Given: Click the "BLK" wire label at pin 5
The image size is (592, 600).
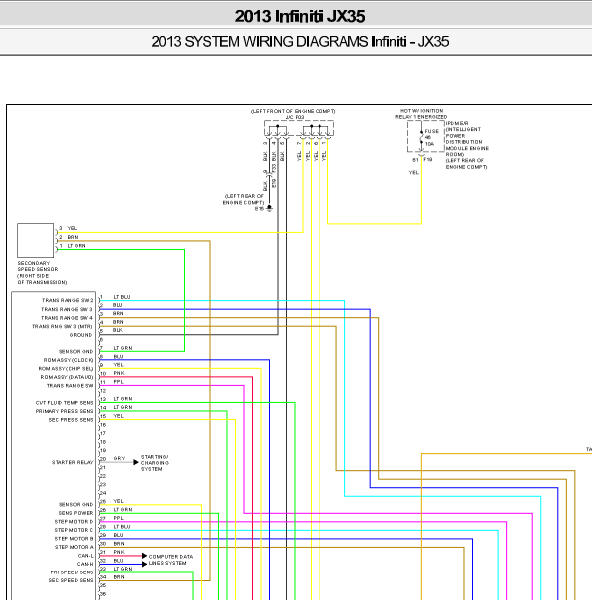Looking at the screenshot, I should pyautogui.click(x=118, y=330).
